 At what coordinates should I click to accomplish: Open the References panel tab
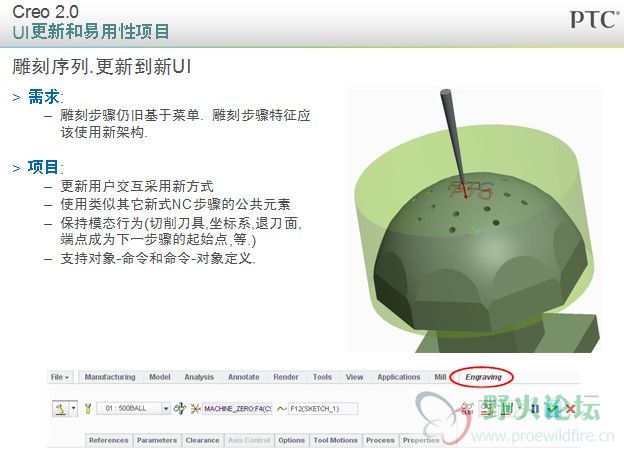[109, 440]
